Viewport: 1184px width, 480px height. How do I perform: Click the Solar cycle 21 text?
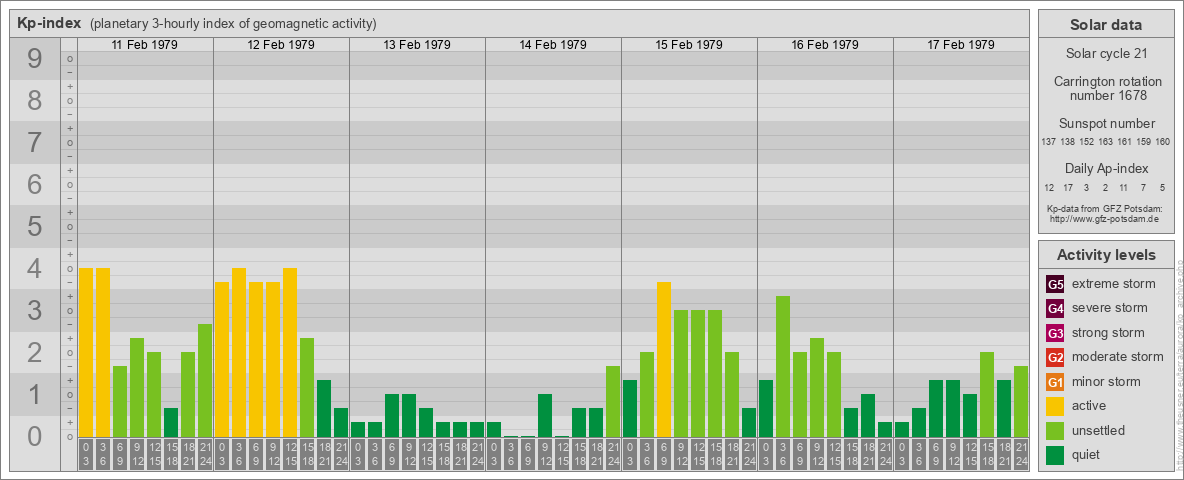1106,54
